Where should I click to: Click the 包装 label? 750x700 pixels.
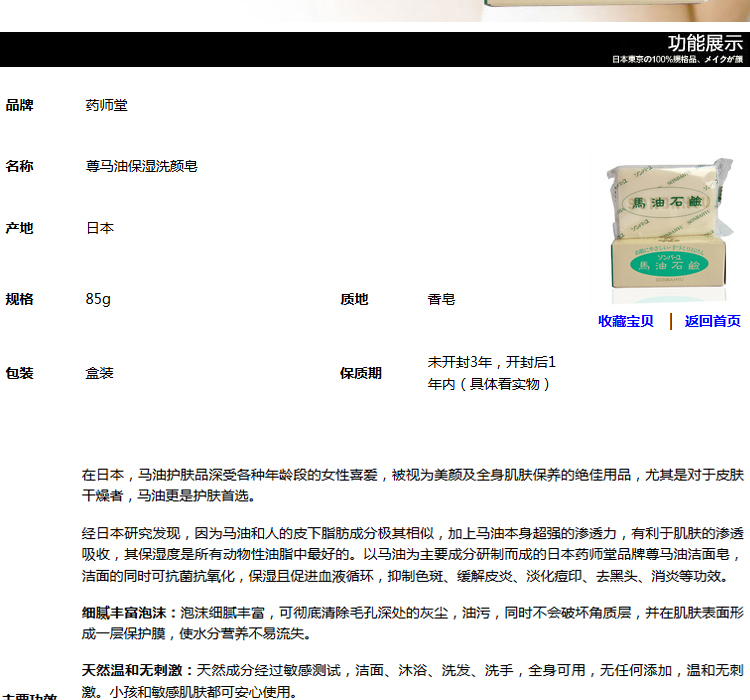[19, 373]
